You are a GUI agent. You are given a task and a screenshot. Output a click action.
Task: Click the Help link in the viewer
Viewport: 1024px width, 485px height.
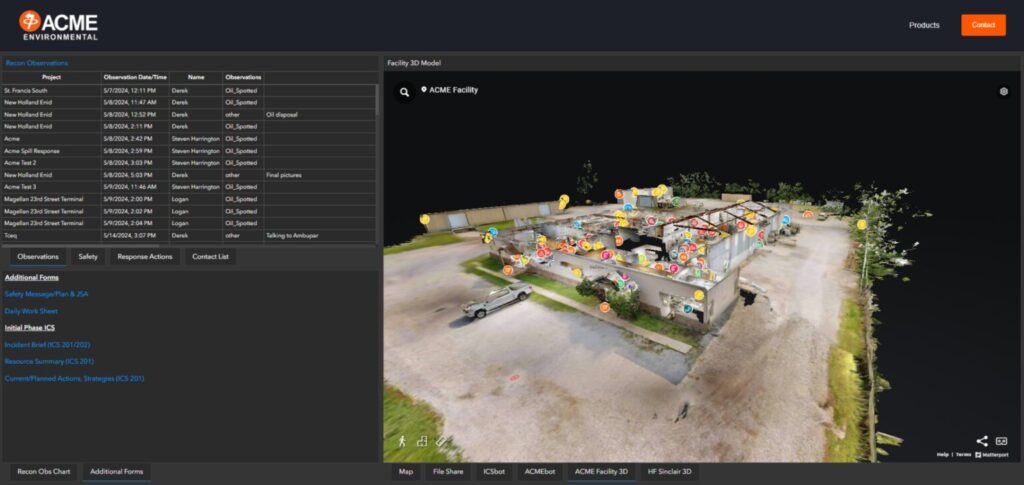coord(942,454)
